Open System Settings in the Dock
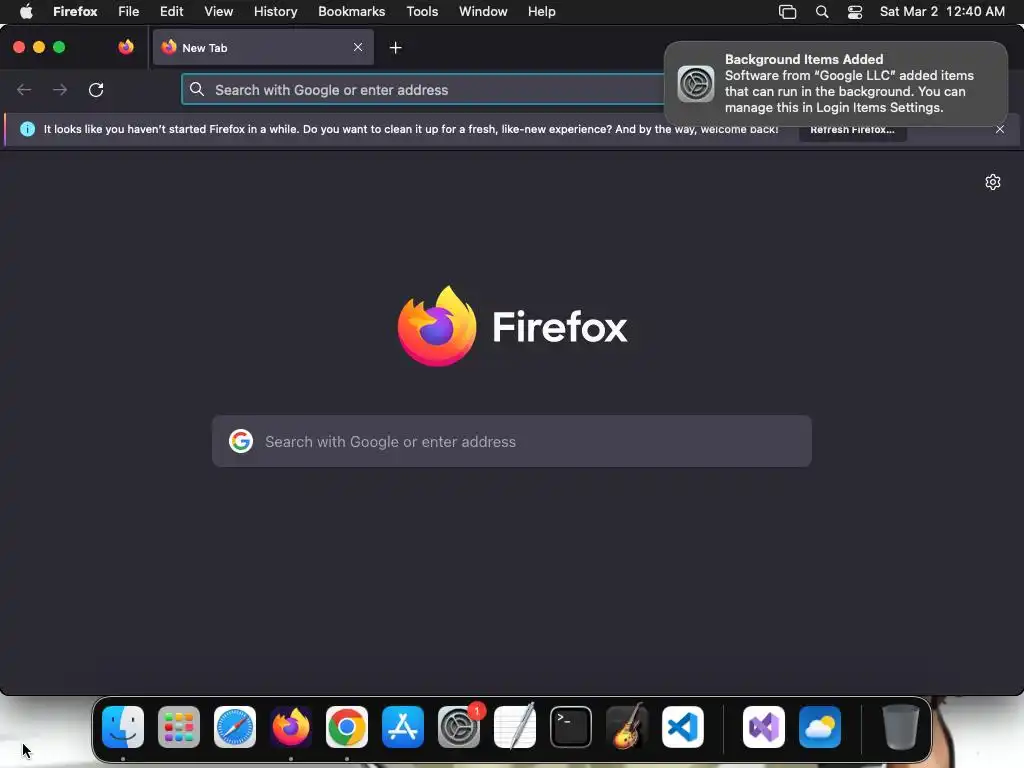This screenshot has width=1024, height=768. 459,727
